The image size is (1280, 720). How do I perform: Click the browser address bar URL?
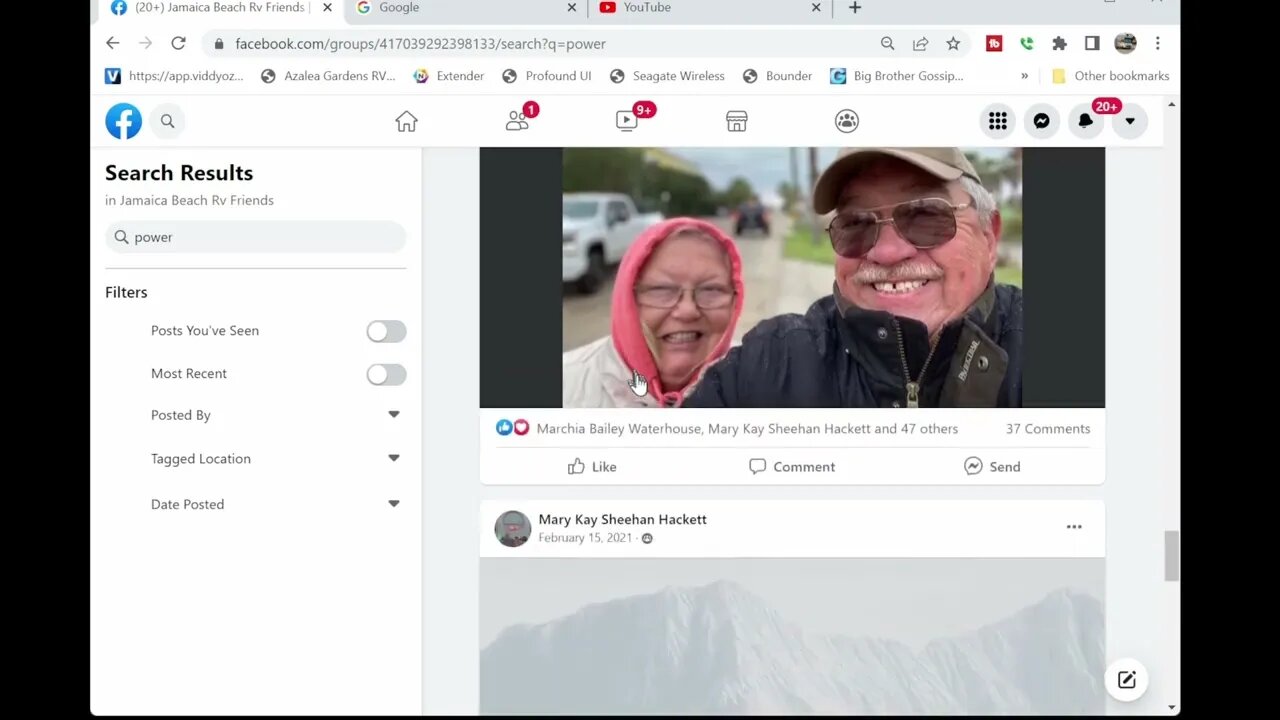[x=420, y=44]
